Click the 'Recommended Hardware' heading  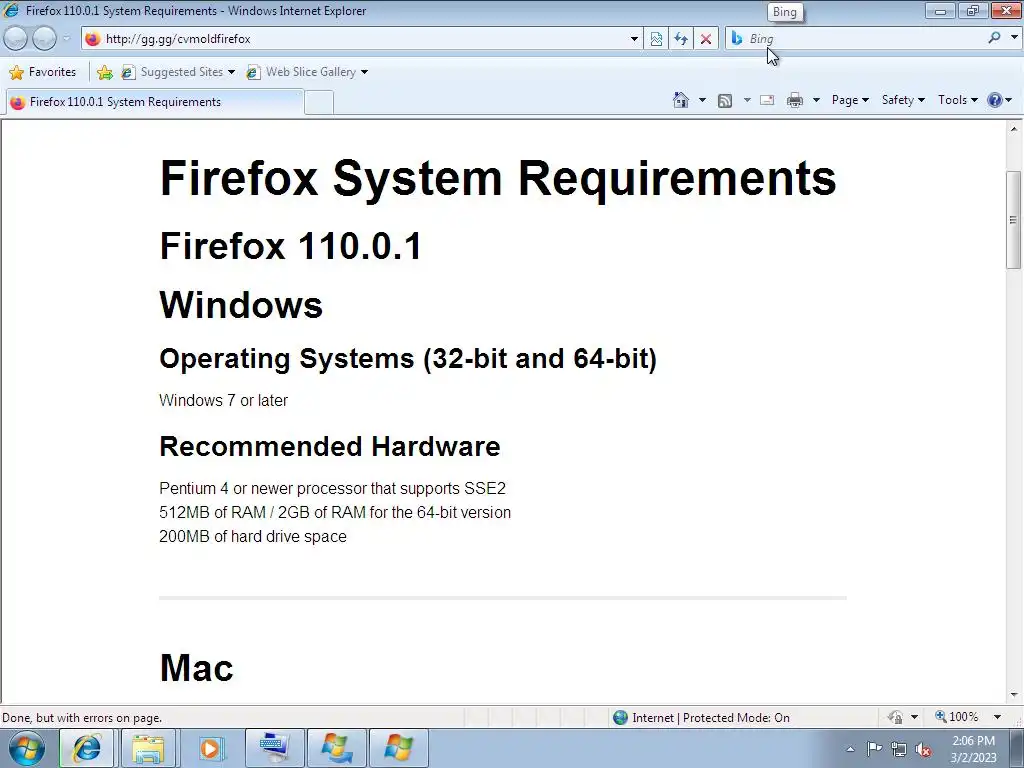click(330, 447)
